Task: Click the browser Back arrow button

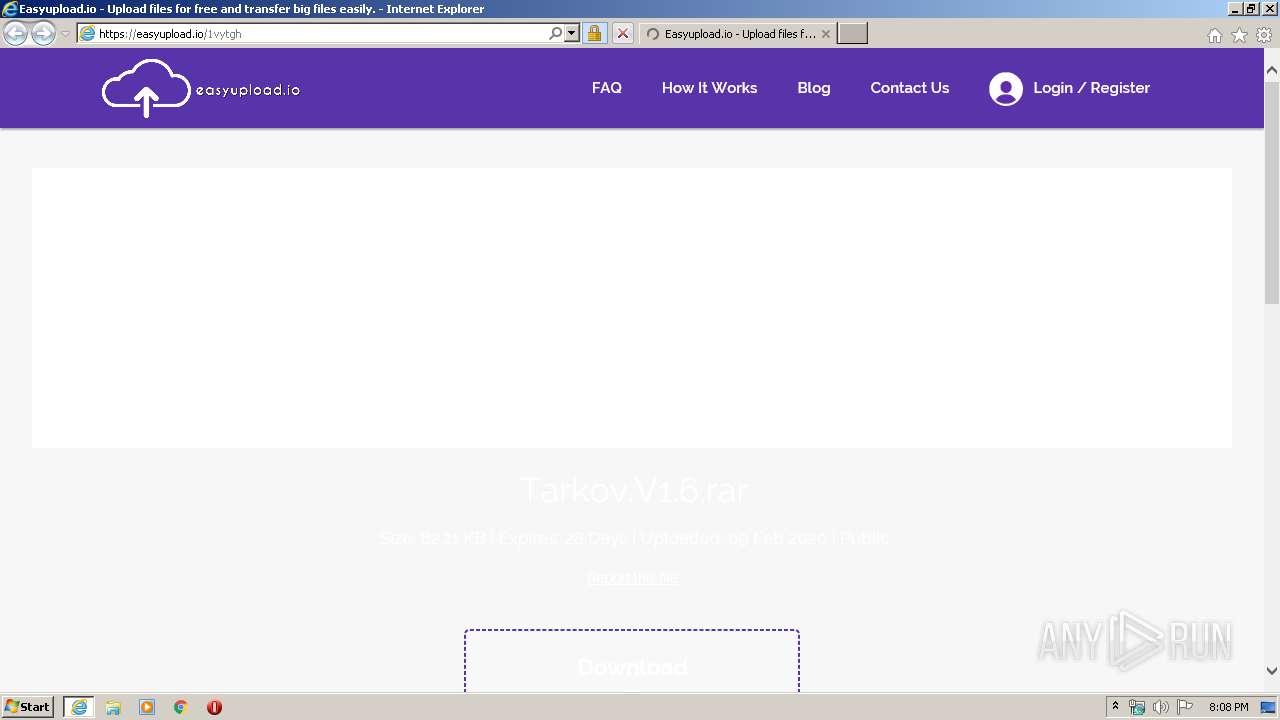Action: pos(15,33)
